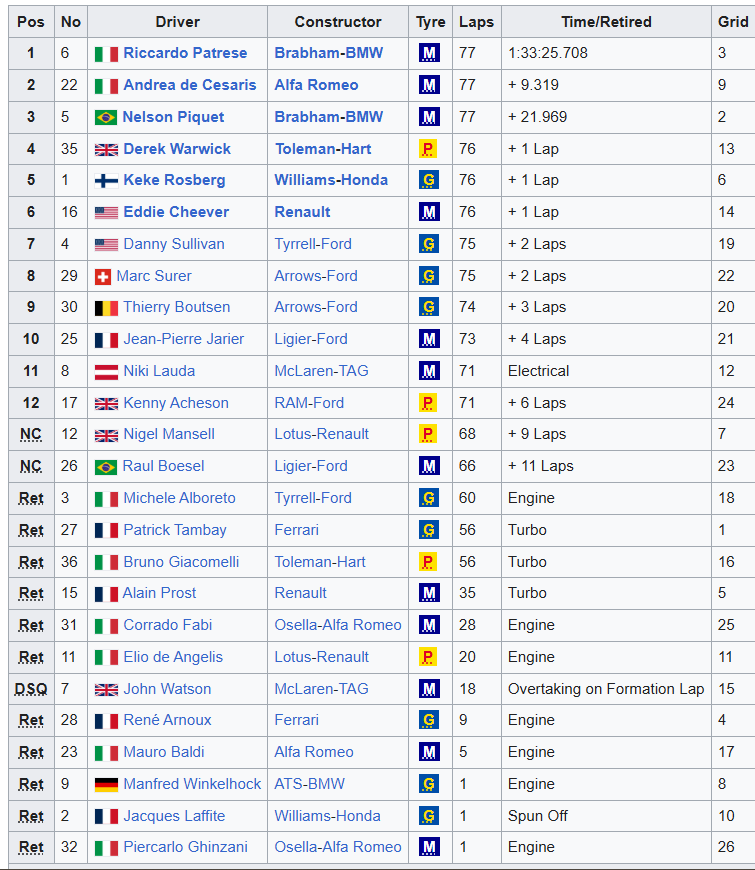This screenshot has width=755, height=870.
Task: Click the Goodyear tyre icon in Marc Surer's row
Action: [429, 276]
